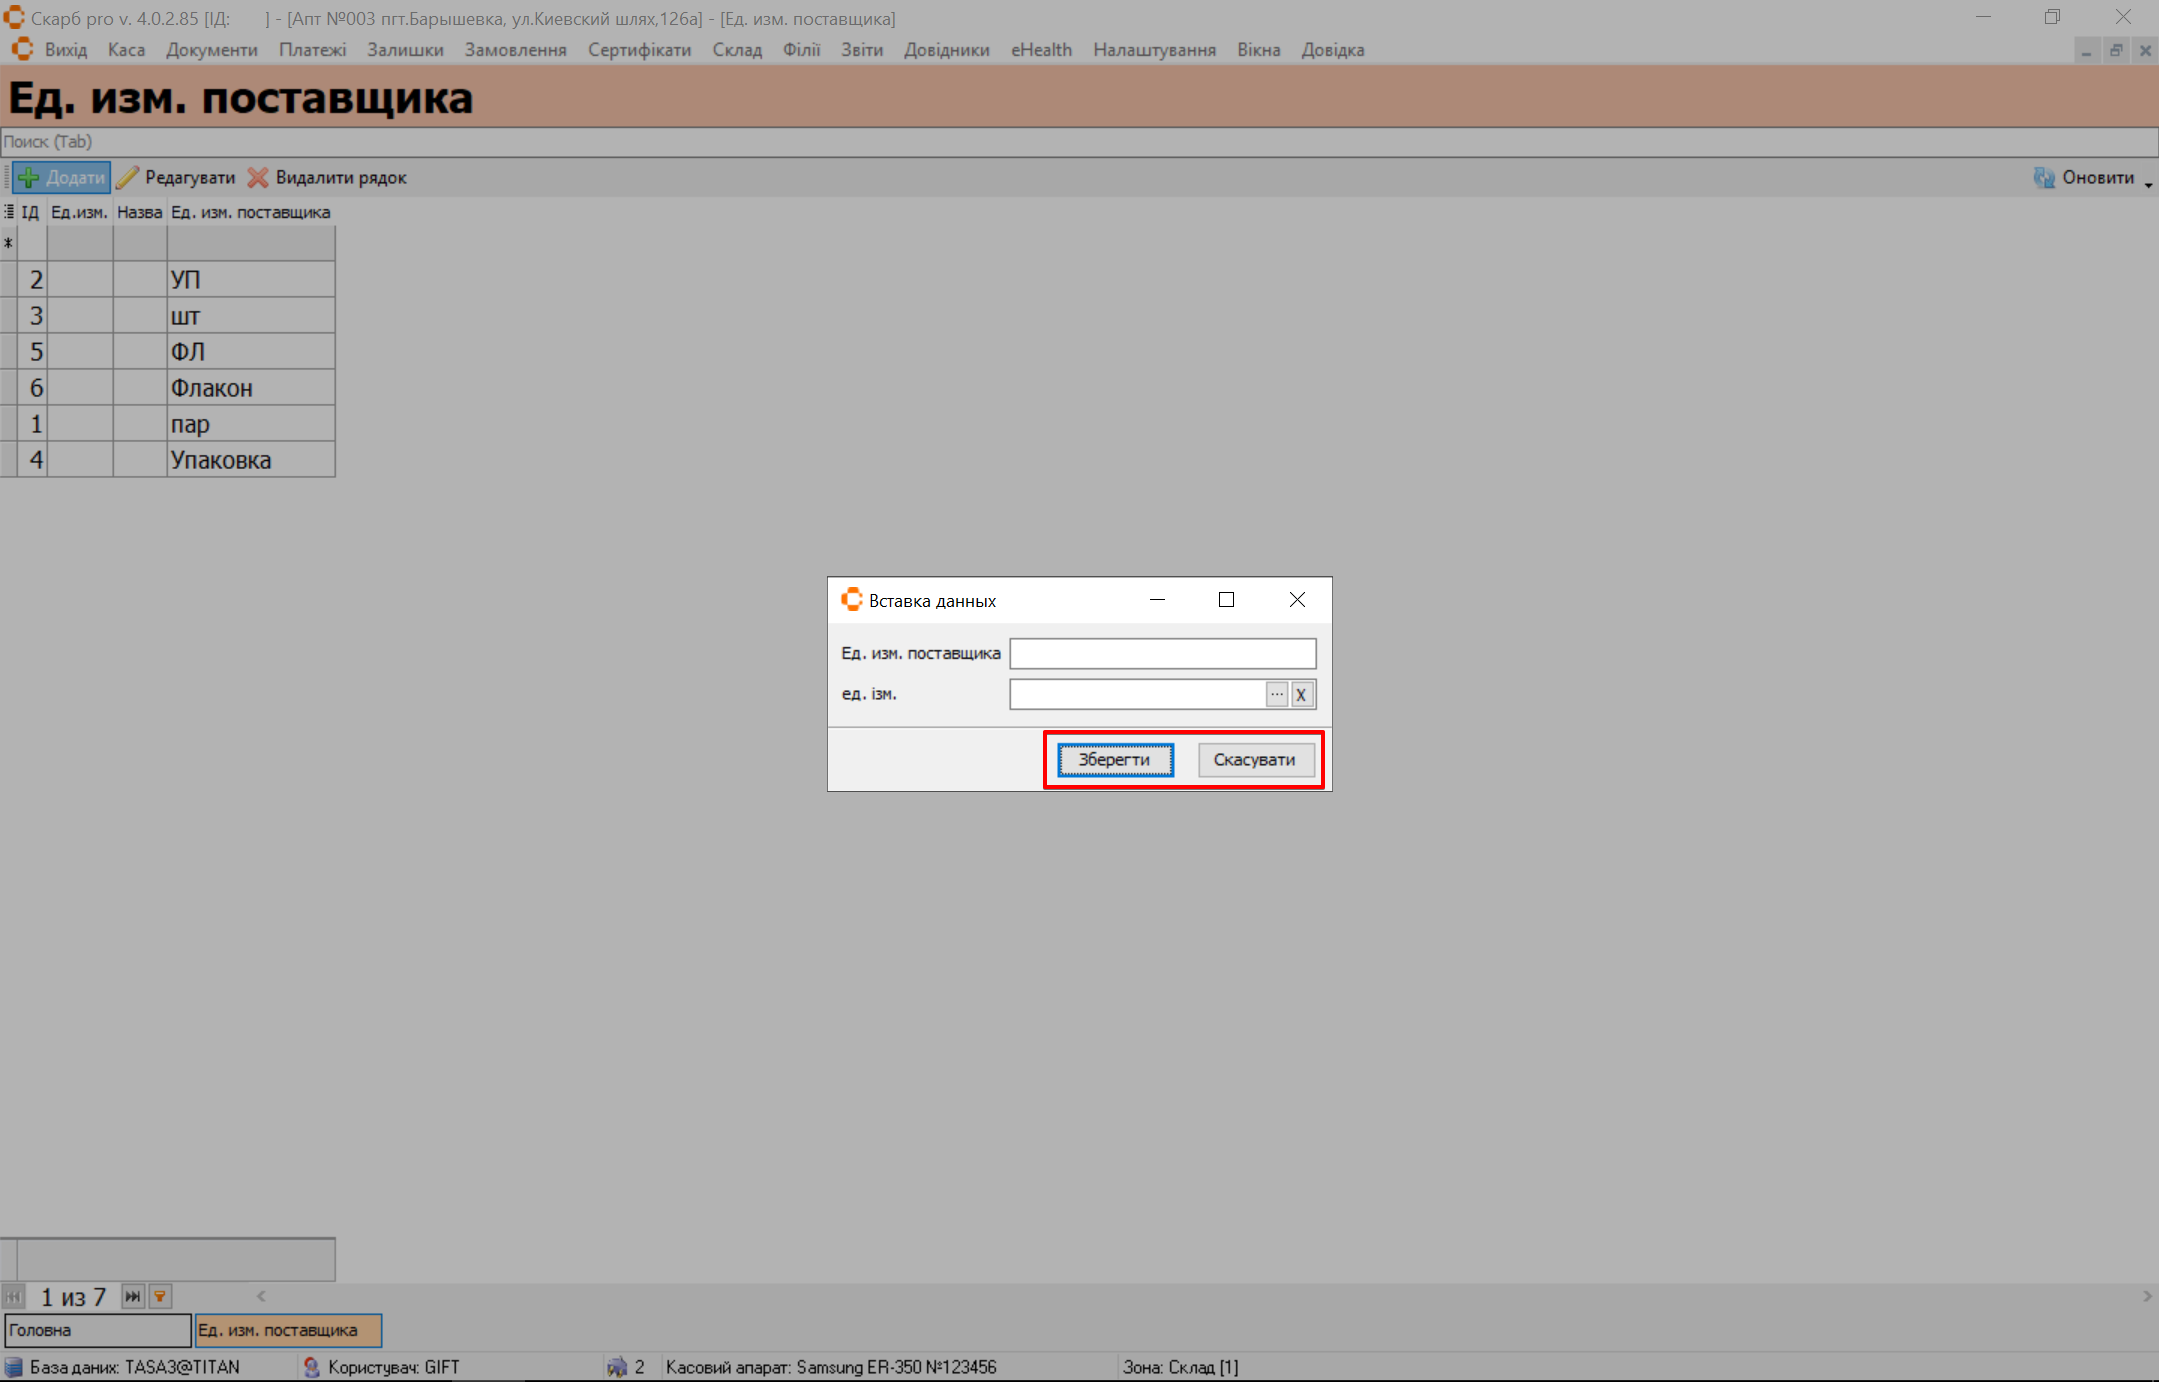
Task: Click the orange filter funnel icon
Action: (x=160, y=1297)
